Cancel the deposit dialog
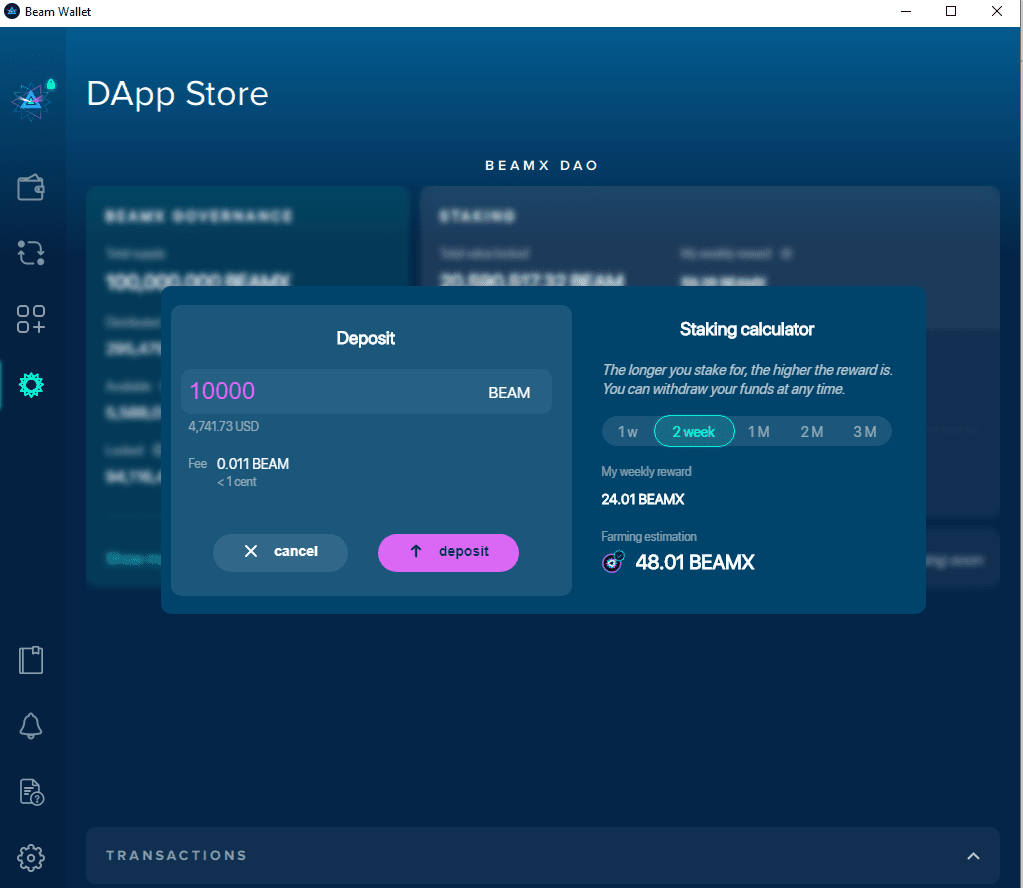Image resolution: width=1023 pixels, height=888 pixels. [280, 552]
